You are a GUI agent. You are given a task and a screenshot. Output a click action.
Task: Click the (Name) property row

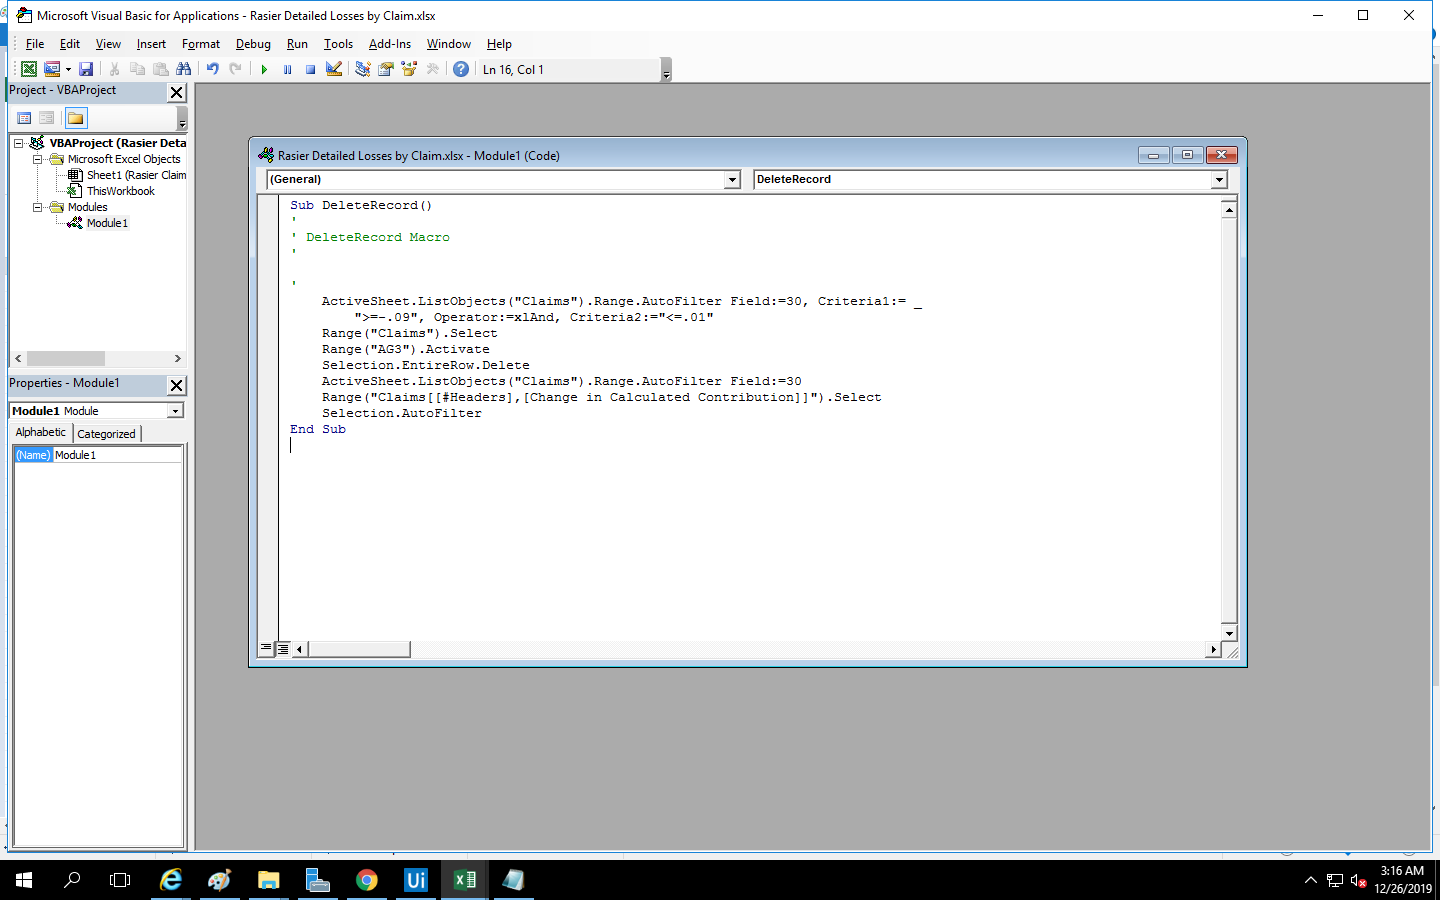pos(98,455)
